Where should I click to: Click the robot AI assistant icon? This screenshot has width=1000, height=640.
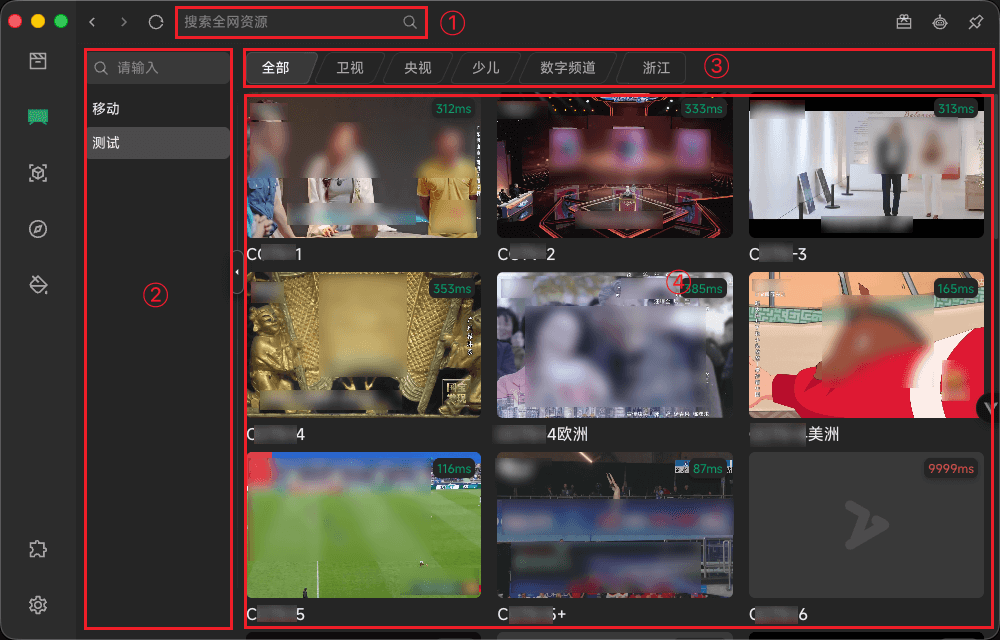(940, 22)
